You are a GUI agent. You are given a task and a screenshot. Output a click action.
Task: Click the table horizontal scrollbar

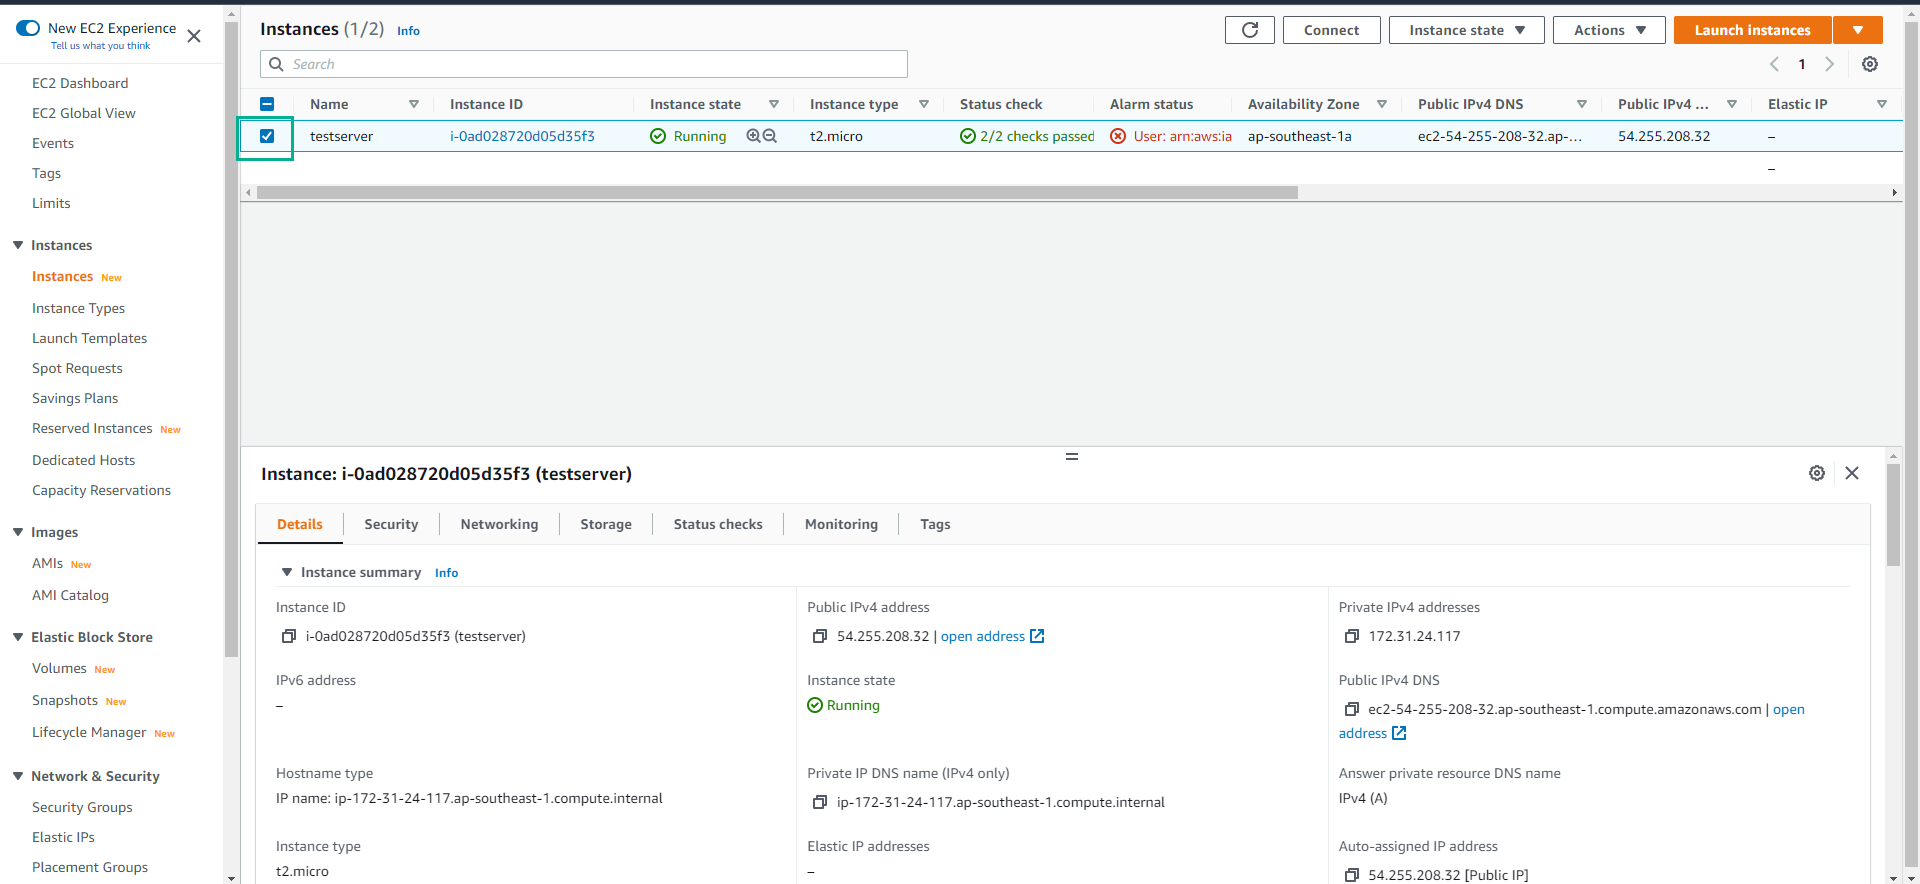777,192
